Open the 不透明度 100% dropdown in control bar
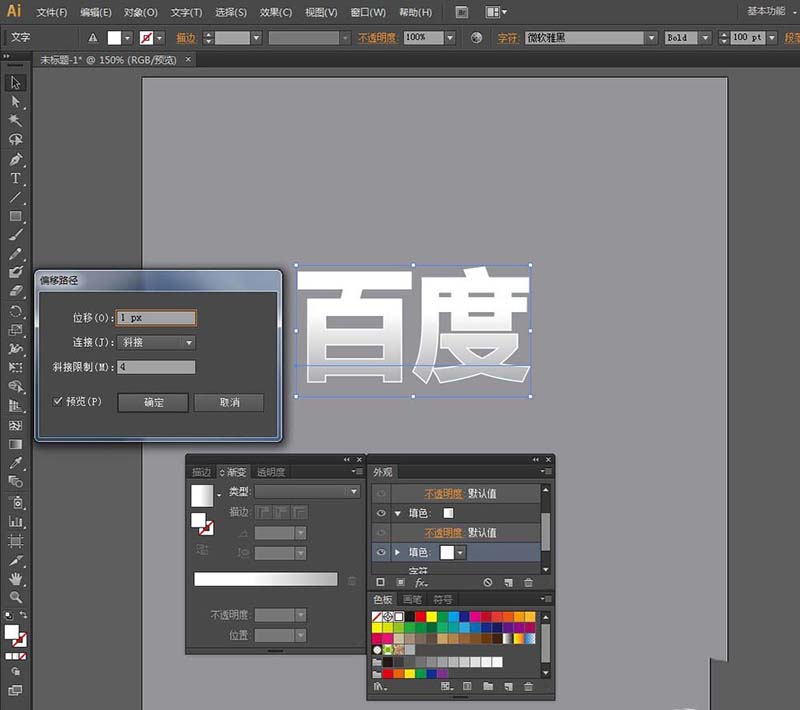Screen dimensions: 800x710 pos(449,38)
